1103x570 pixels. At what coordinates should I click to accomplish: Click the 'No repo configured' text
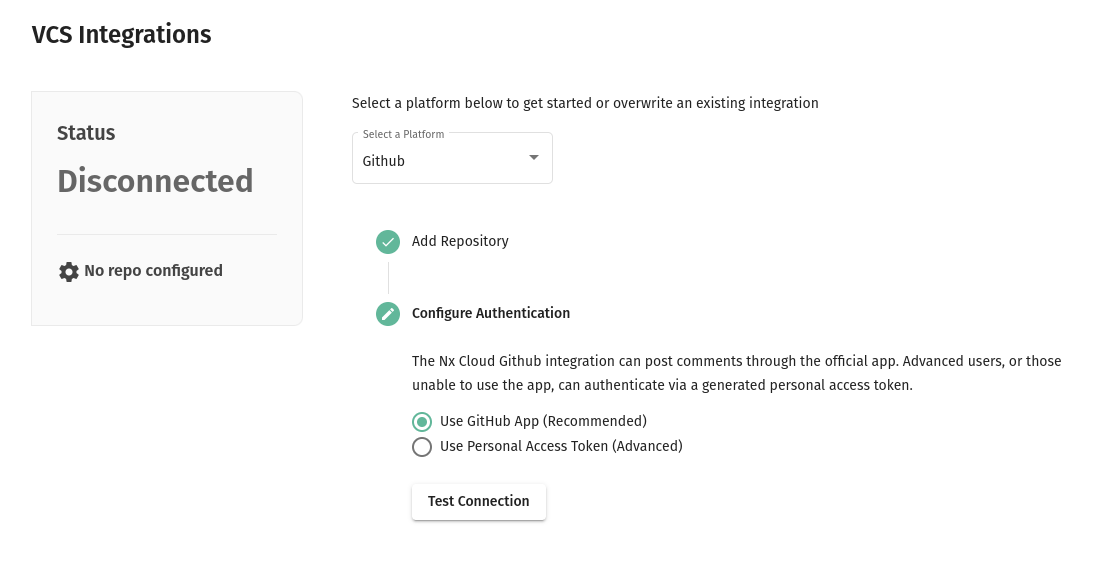tap(153, 271)
